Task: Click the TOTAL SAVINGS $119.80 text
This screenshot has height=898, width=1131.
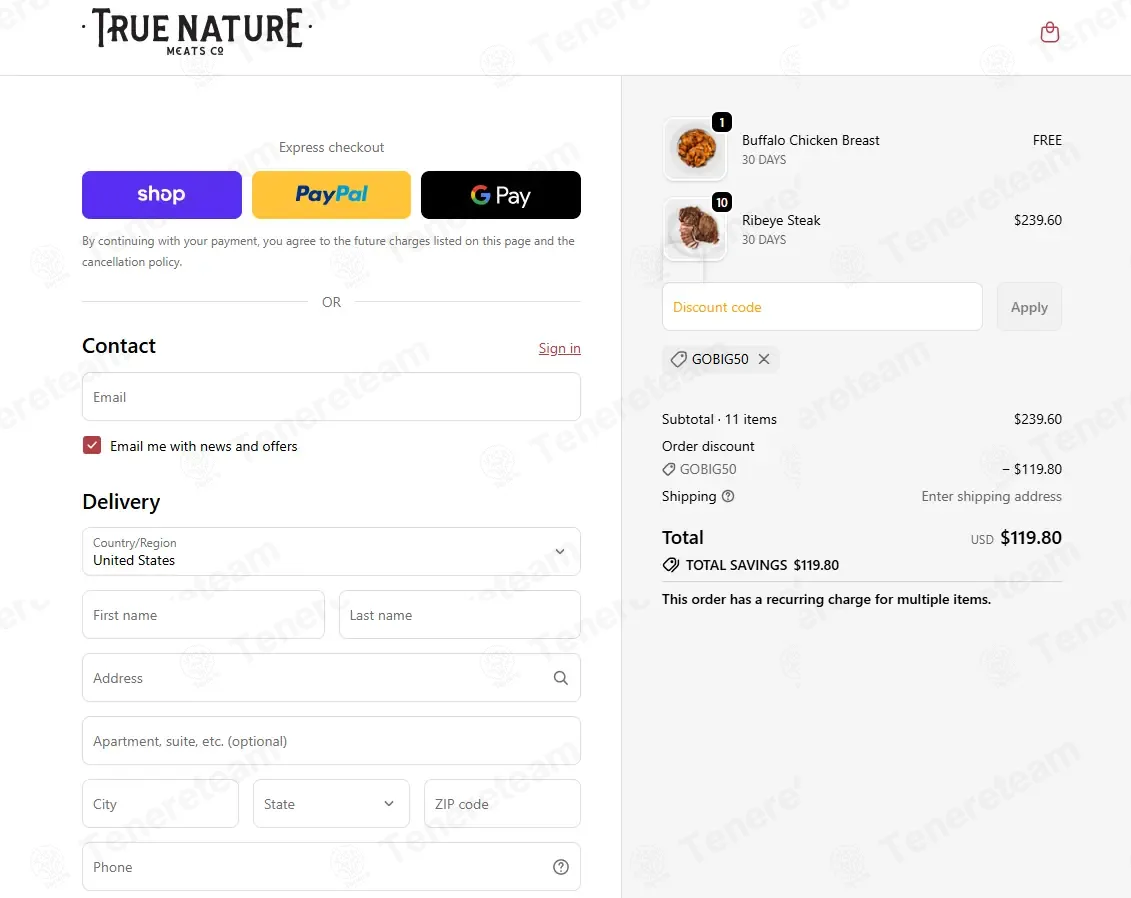Action: pyautogui.click(x=762, y=565)
